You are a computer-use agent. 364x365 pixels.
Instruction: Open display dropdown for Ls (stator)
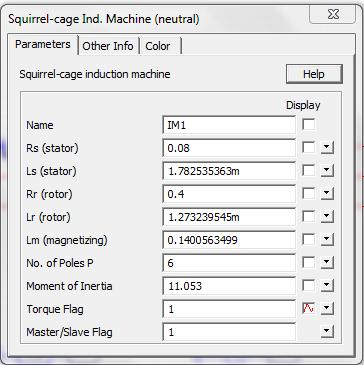327,171
